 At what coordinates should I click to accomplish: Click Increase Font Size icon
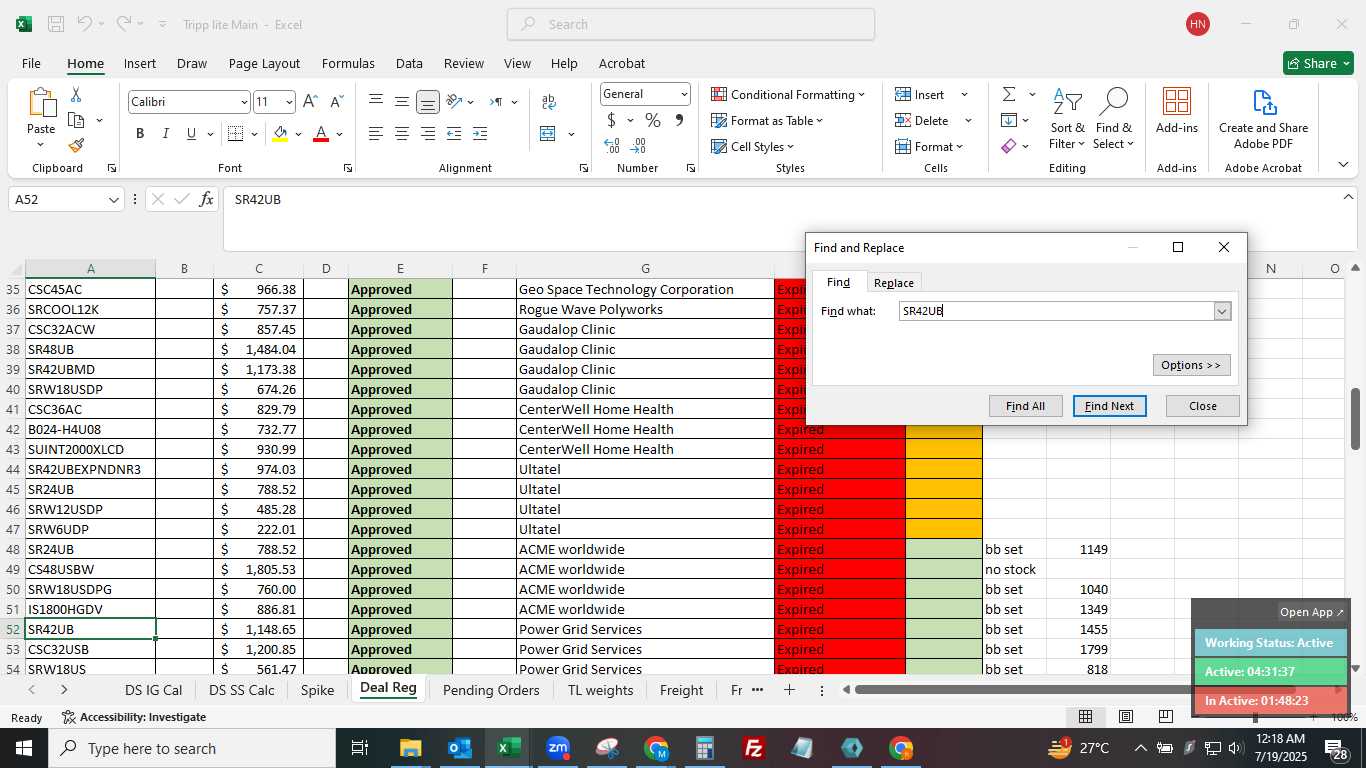[310, 101]
